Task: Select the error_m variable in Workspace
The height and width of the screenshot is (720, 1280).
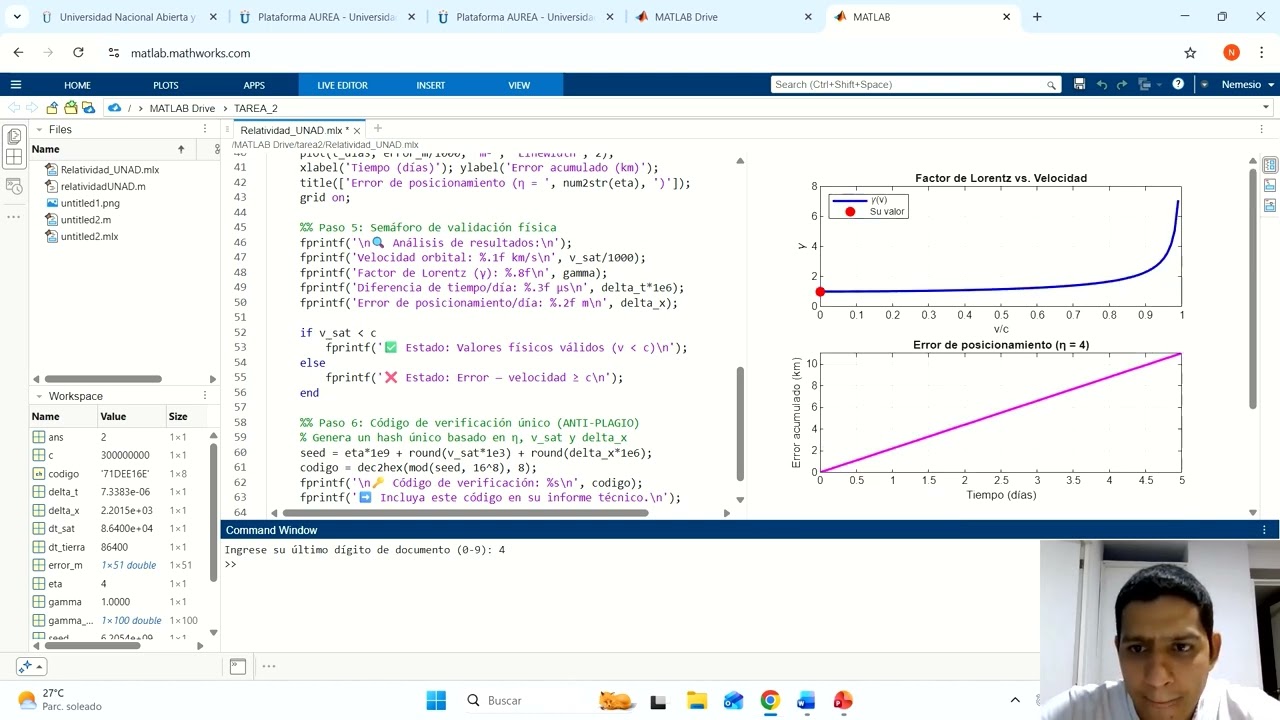Action: click(65, 565)
